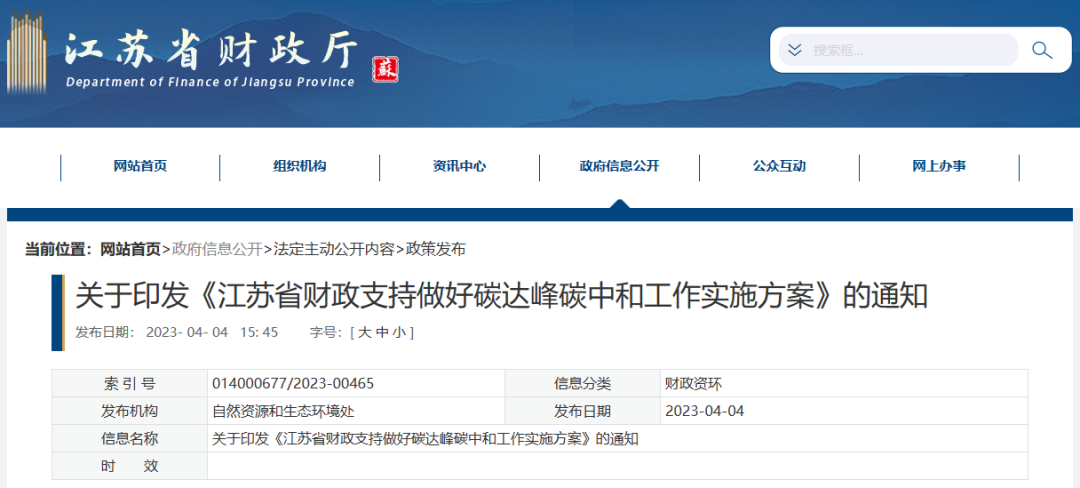The height and width of the screenshot is (488, 1080).
Task: Click the 当前位置 breadcrumb label
Action: click(x=59, y=249)
